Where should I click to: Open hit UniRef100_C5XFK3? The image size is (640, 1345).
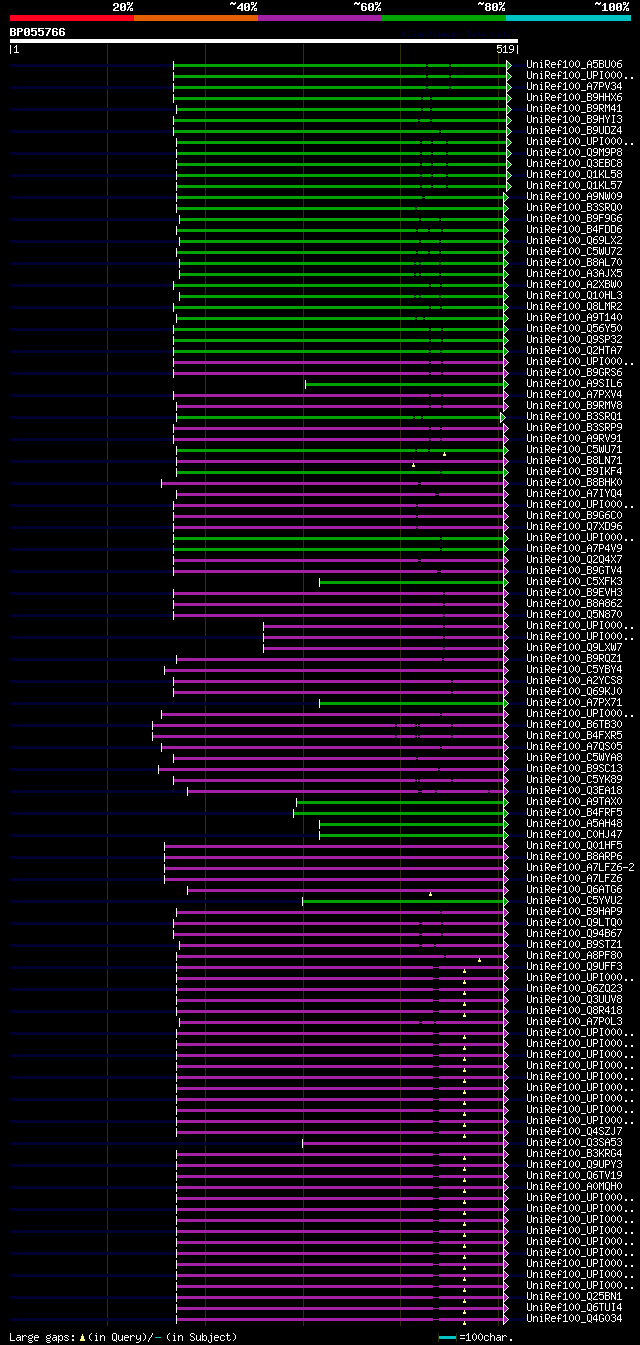tap(574, 581)
